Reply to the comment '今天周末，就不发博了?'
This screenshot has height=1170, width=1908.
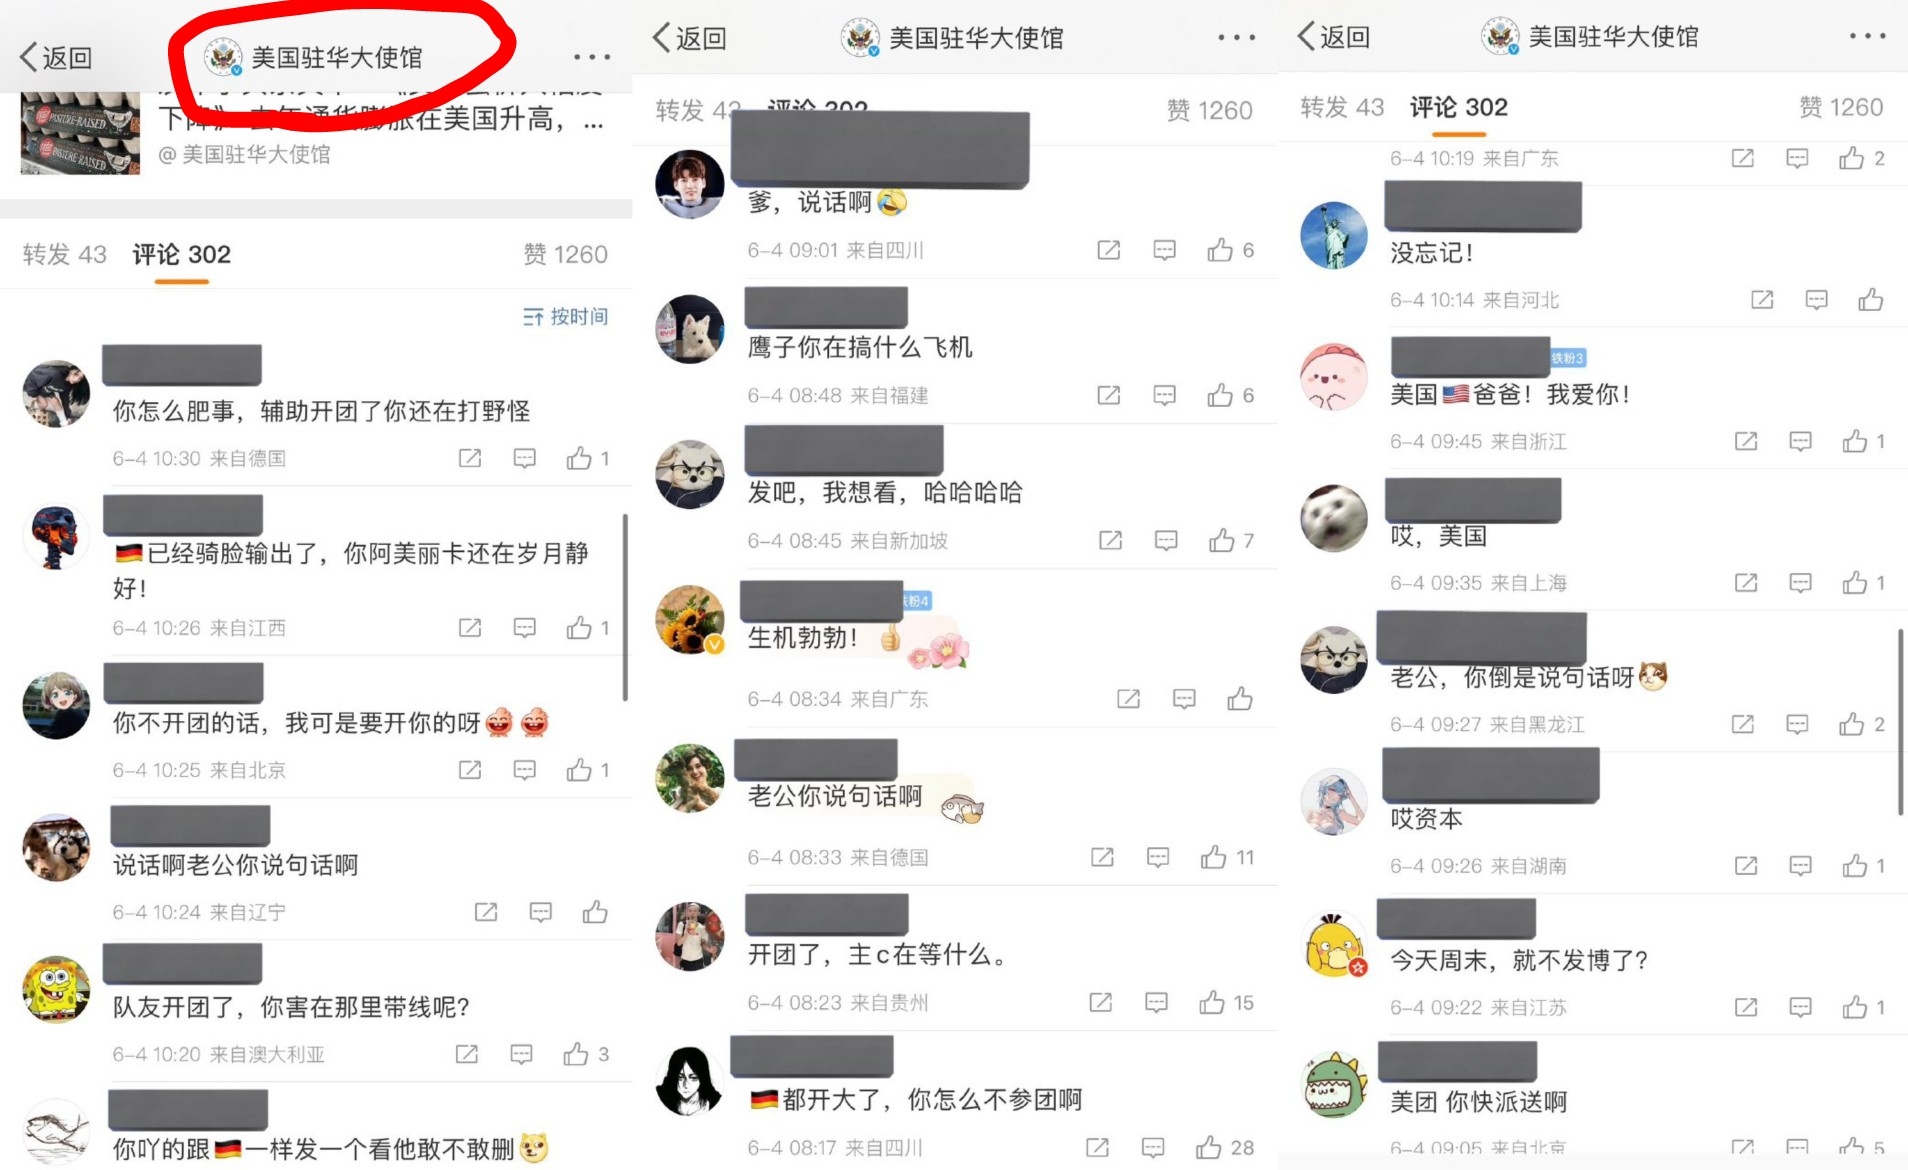tap(1800, 1007)
